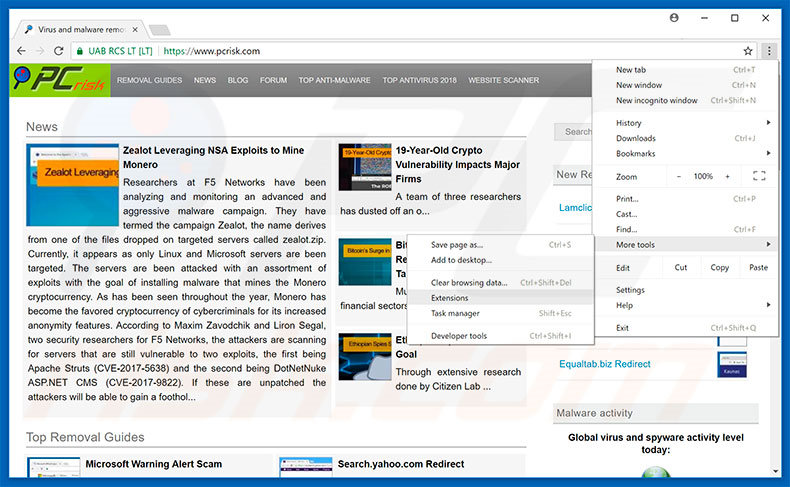
Task: Bookmark this page with the star icon
Action: [748, 51]
